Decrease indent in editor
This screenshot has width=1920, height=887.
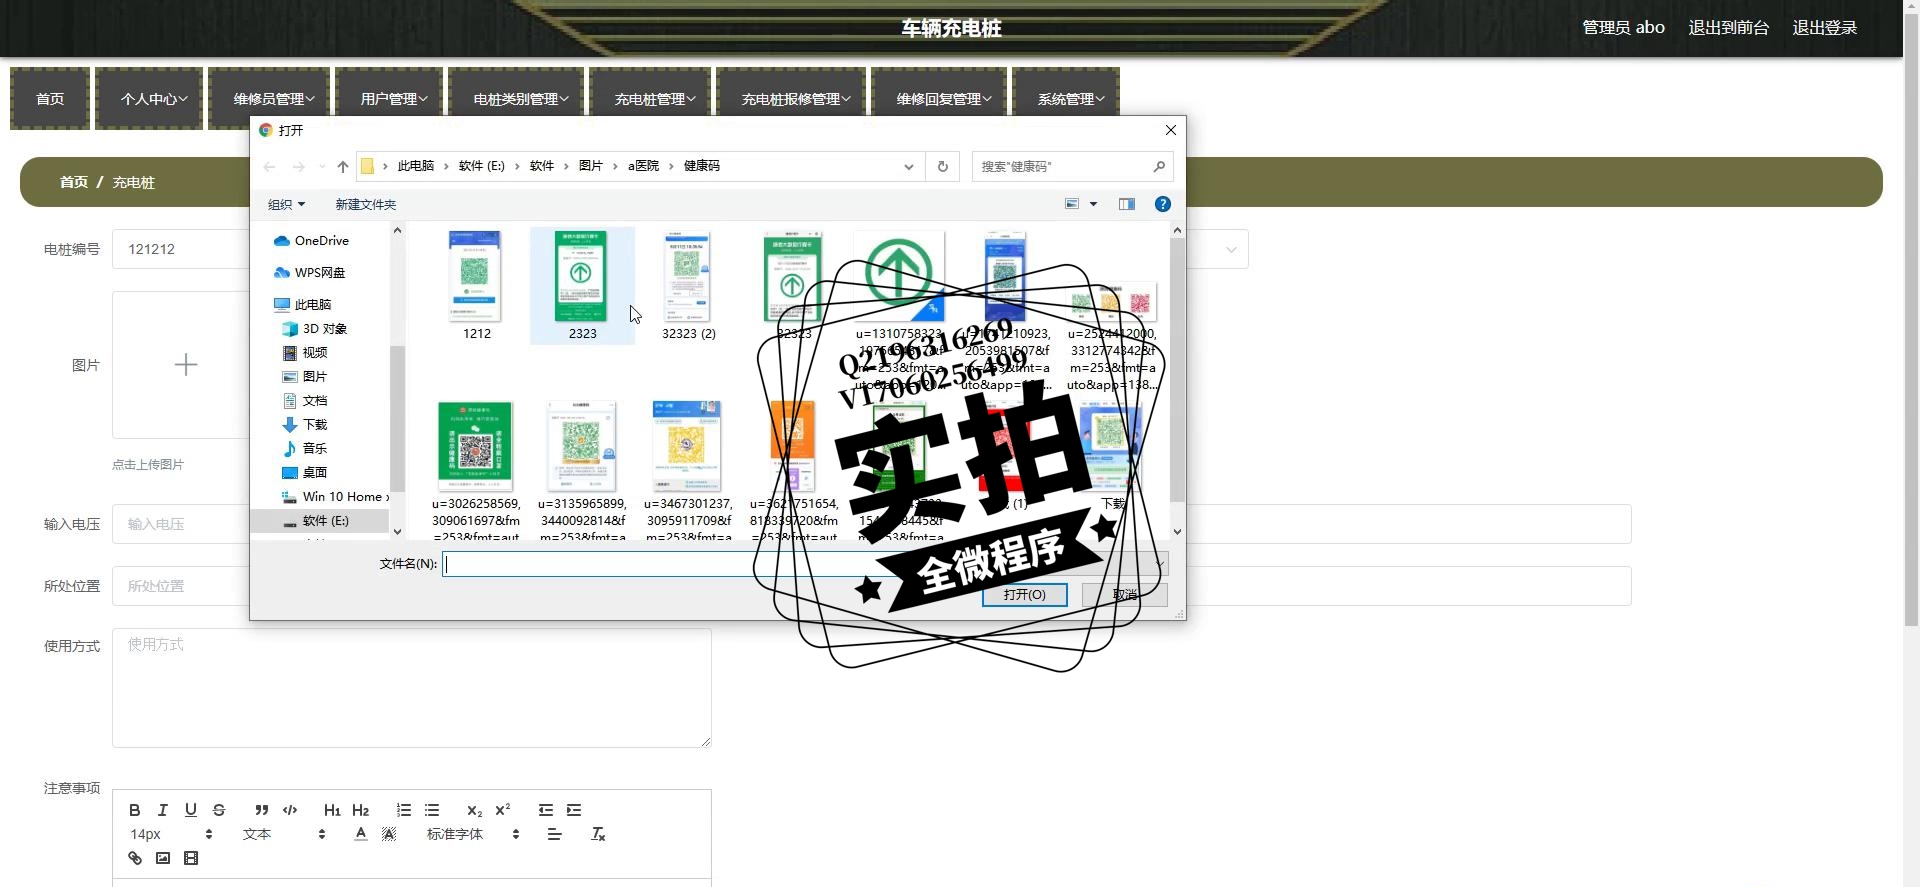(545, 810)
